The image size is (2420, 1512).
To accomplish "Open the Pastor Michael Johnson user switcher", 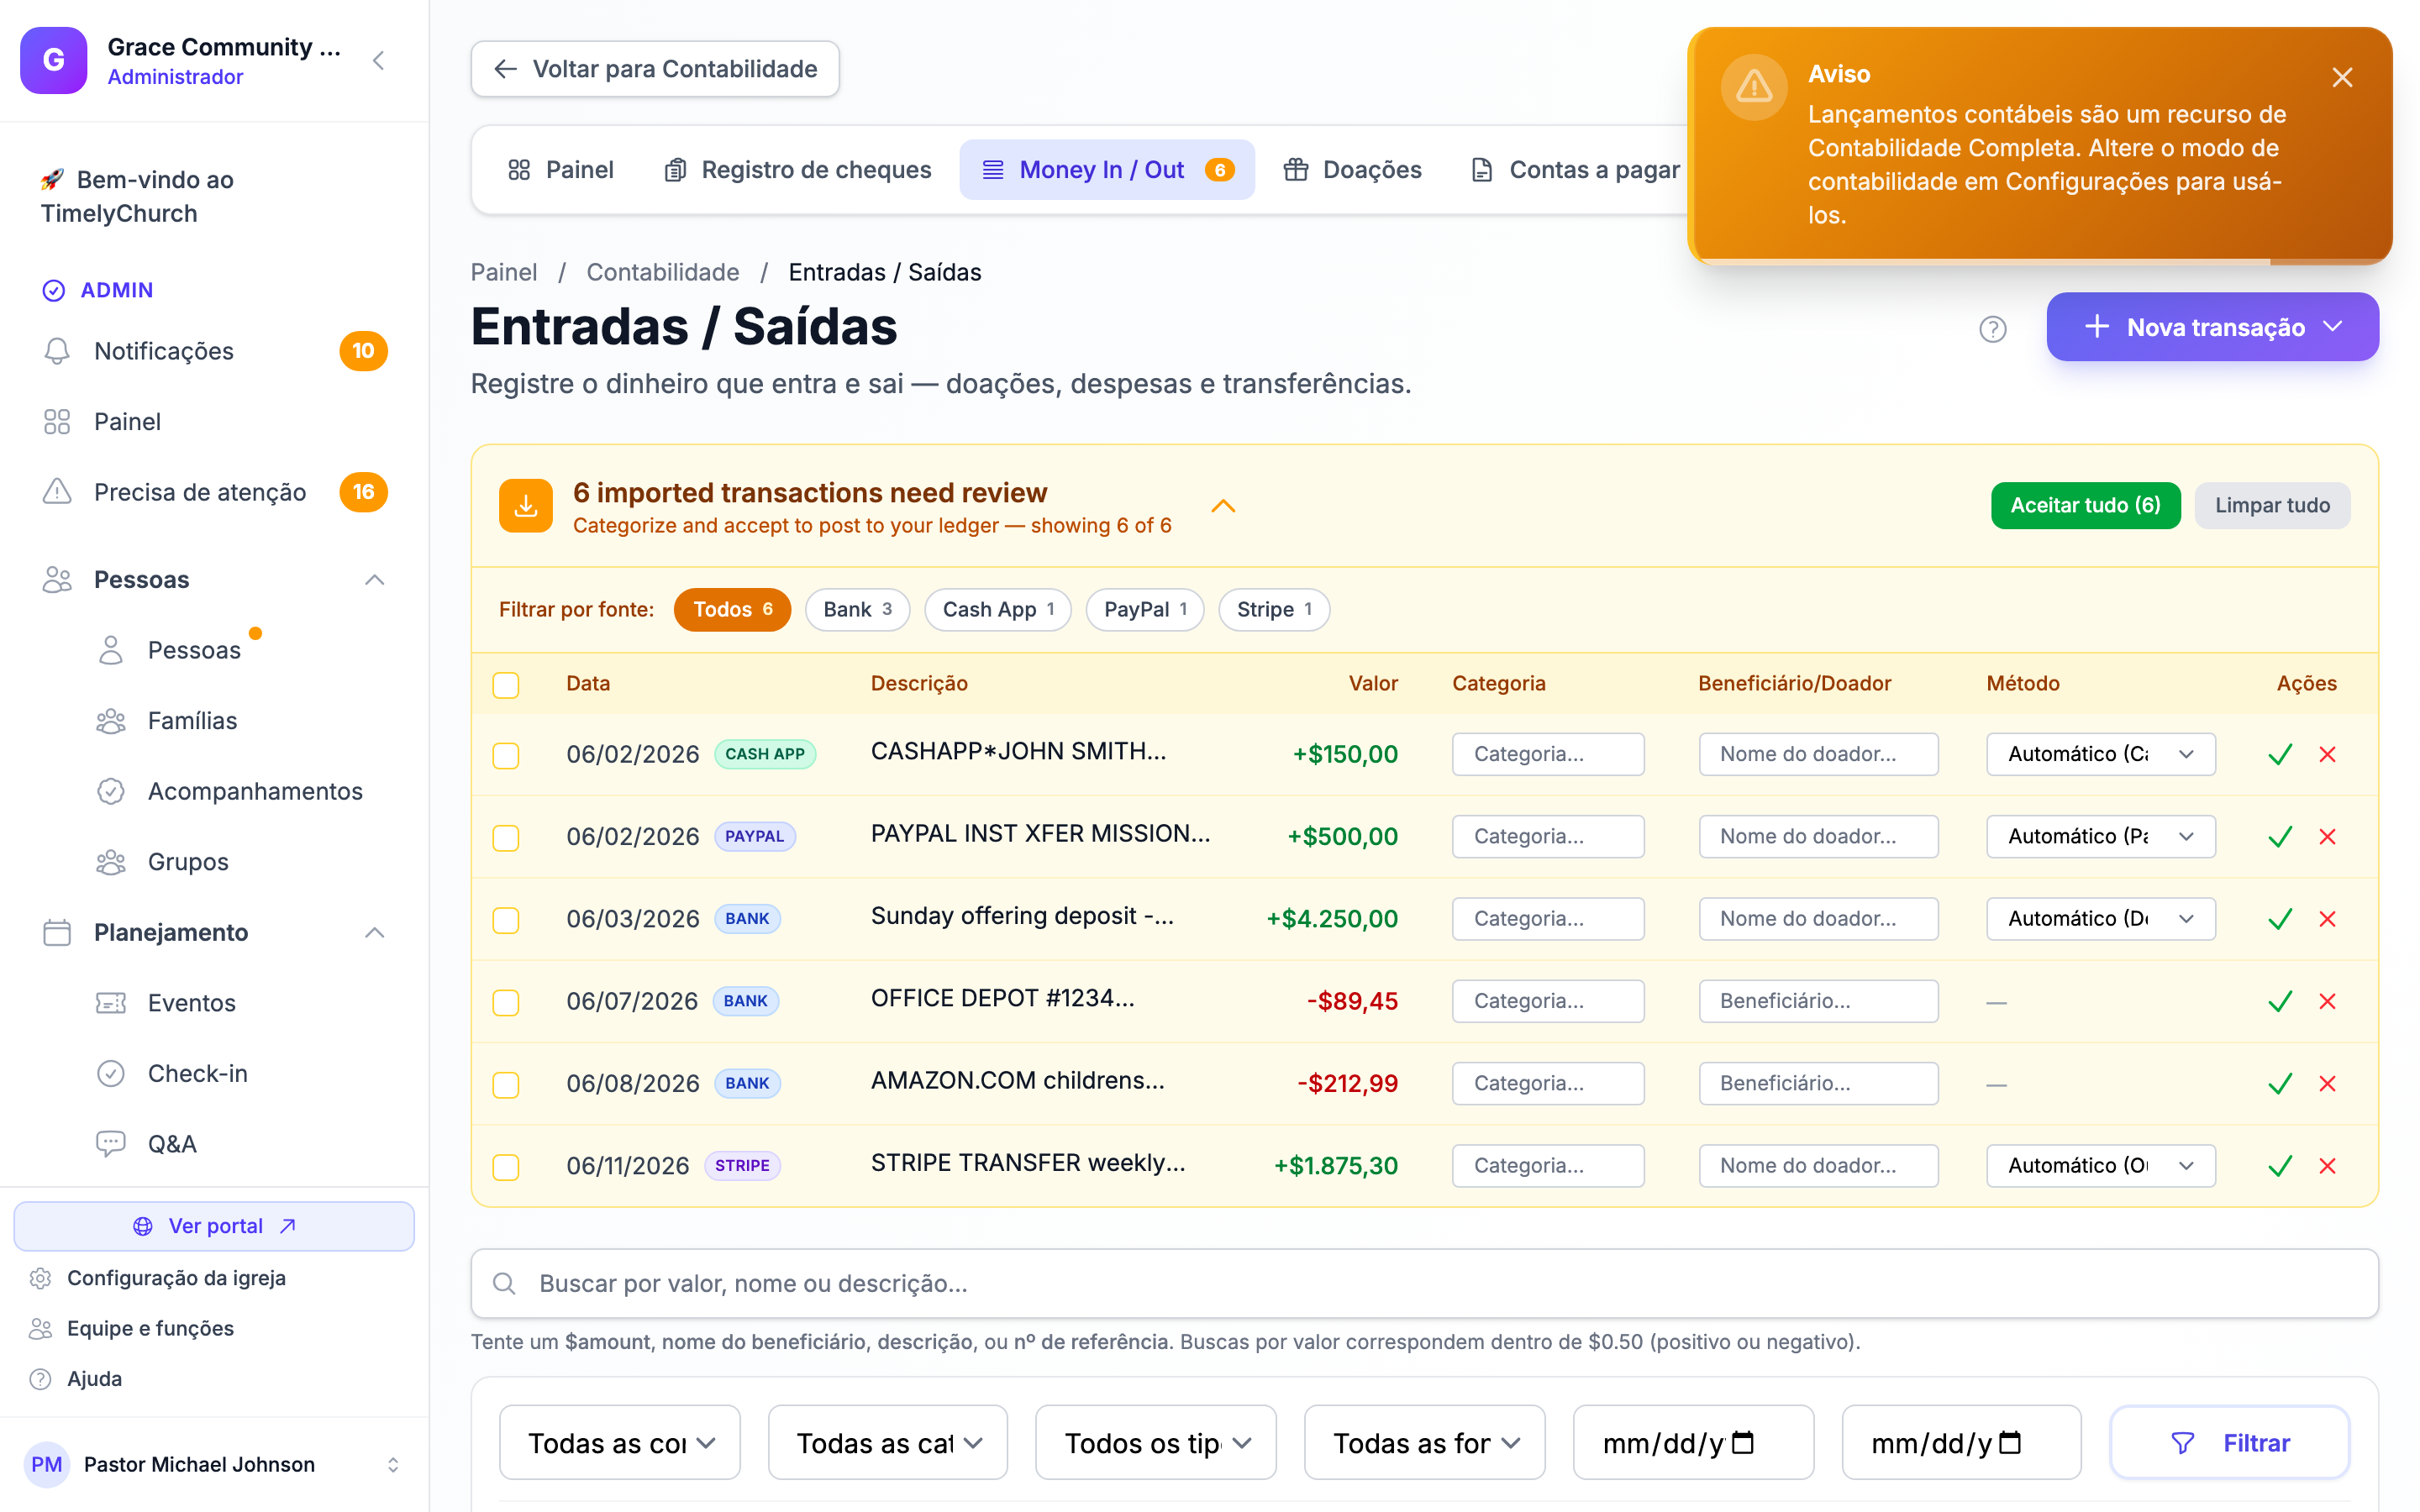I will click(214, 1465).
